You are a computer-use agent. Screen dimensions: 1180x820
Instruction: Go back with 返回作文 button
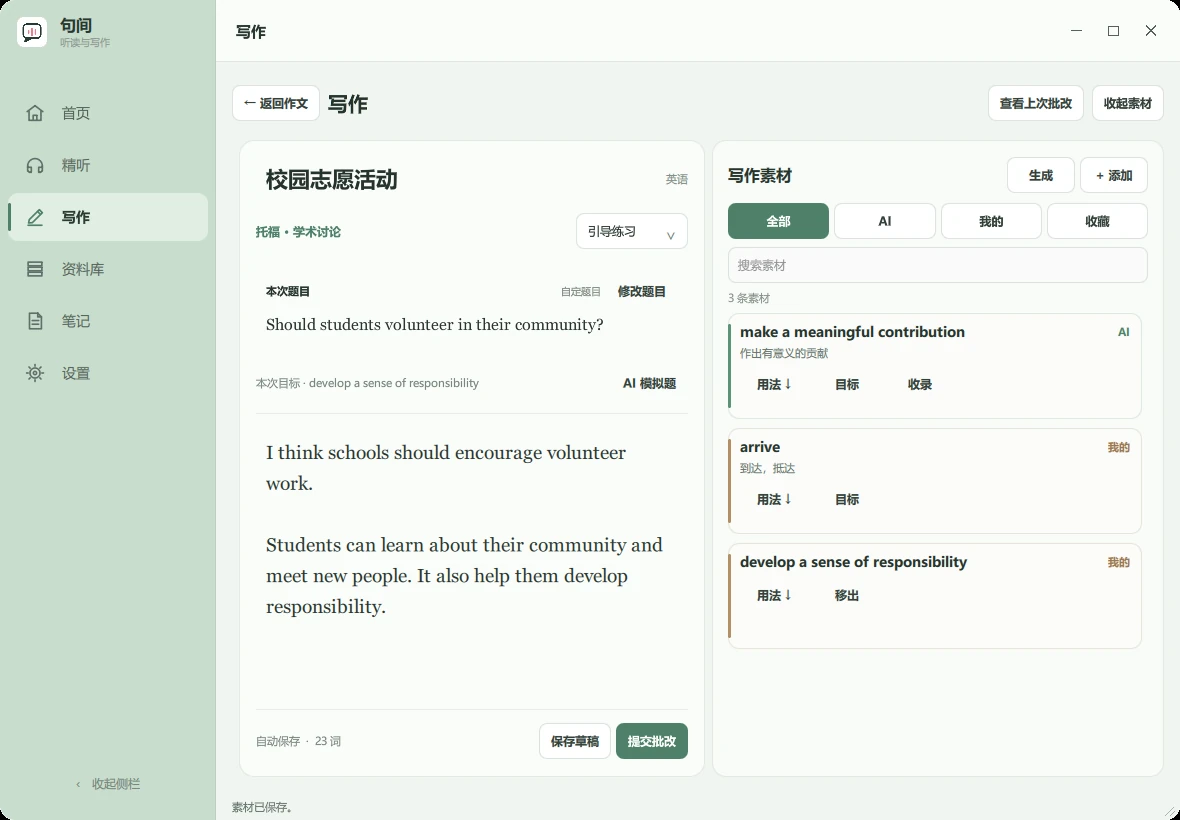point(275,103)
